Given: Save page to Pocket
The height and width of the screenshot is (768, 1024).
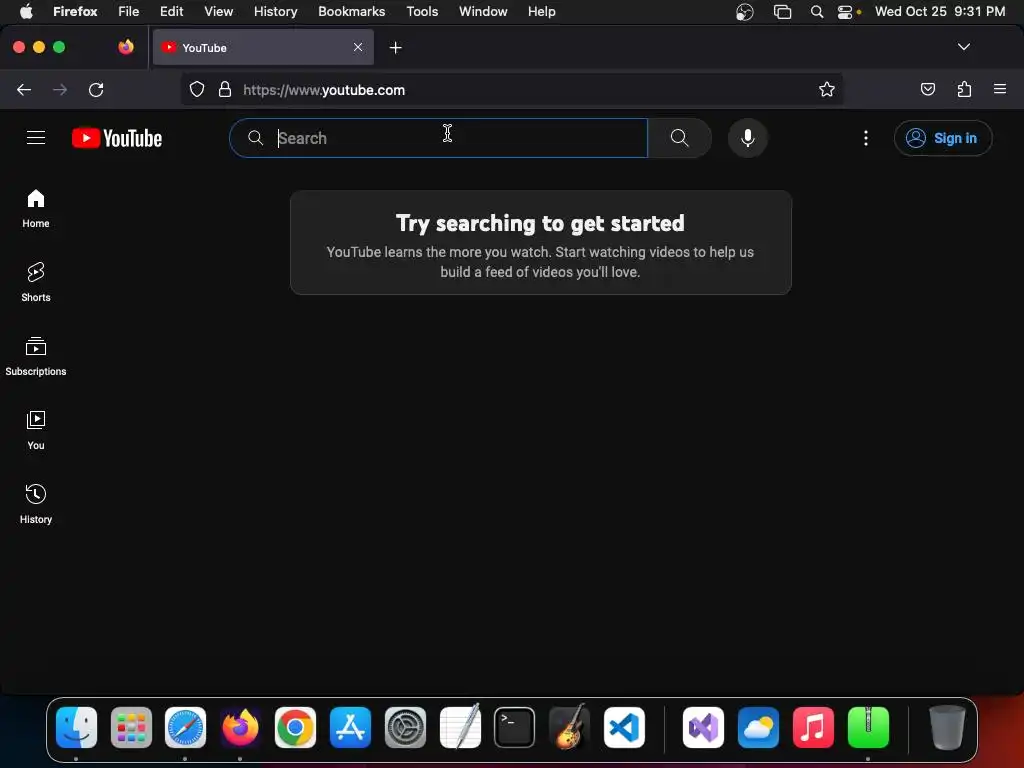Looking at the screenshot, I should [x=927, y=89].
